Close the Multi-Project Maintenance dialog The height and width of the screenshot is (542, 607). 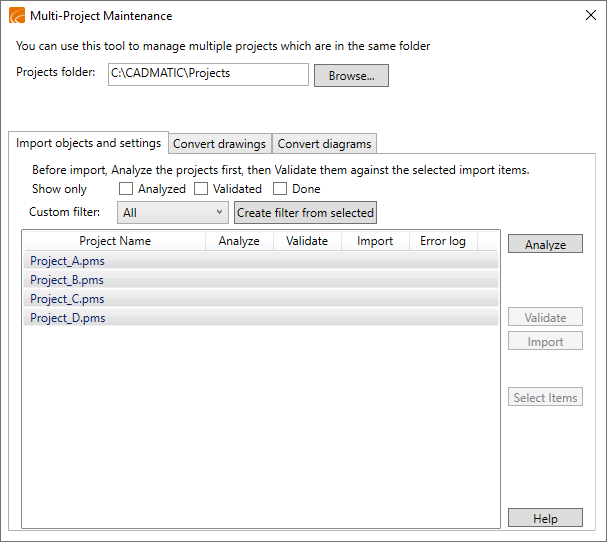coord(589,16)
